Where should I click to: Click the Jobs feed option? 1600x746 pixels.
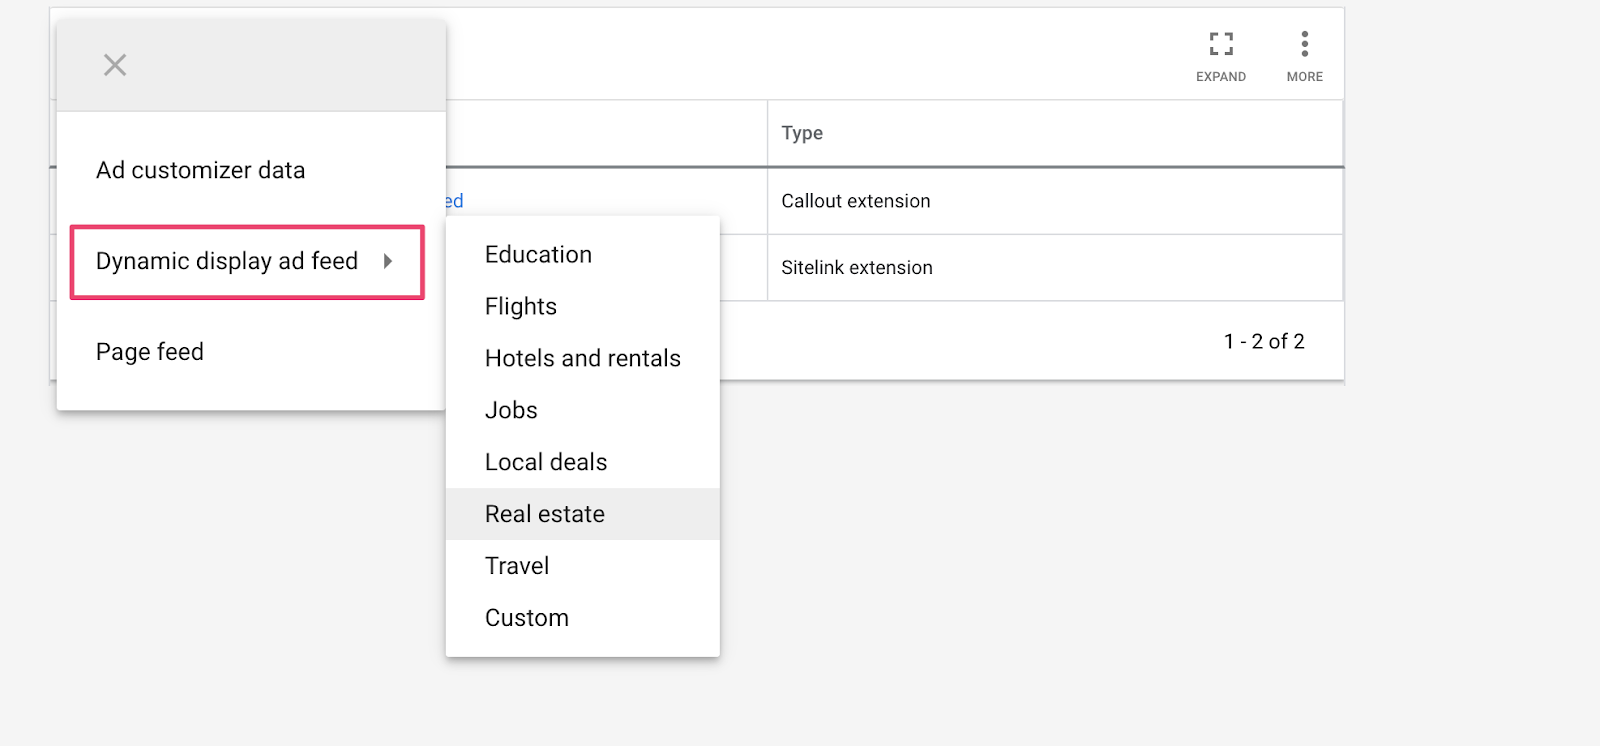coord(511,411)
